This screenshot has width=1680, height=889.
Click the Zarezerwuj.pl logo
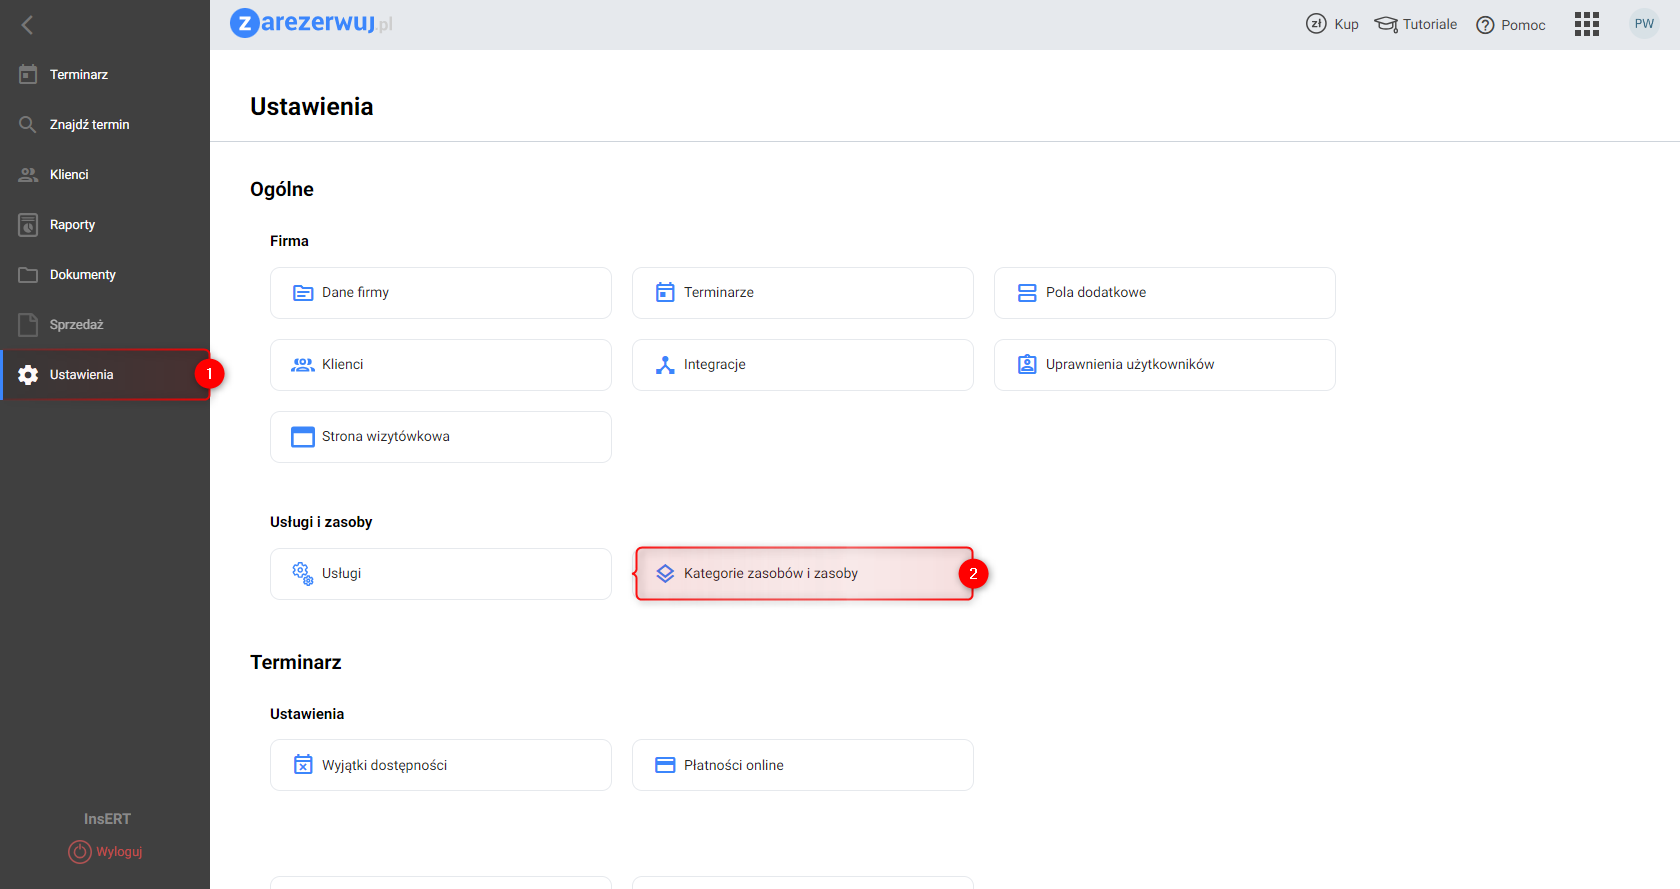pyautogui.click(x=311, y=23)
